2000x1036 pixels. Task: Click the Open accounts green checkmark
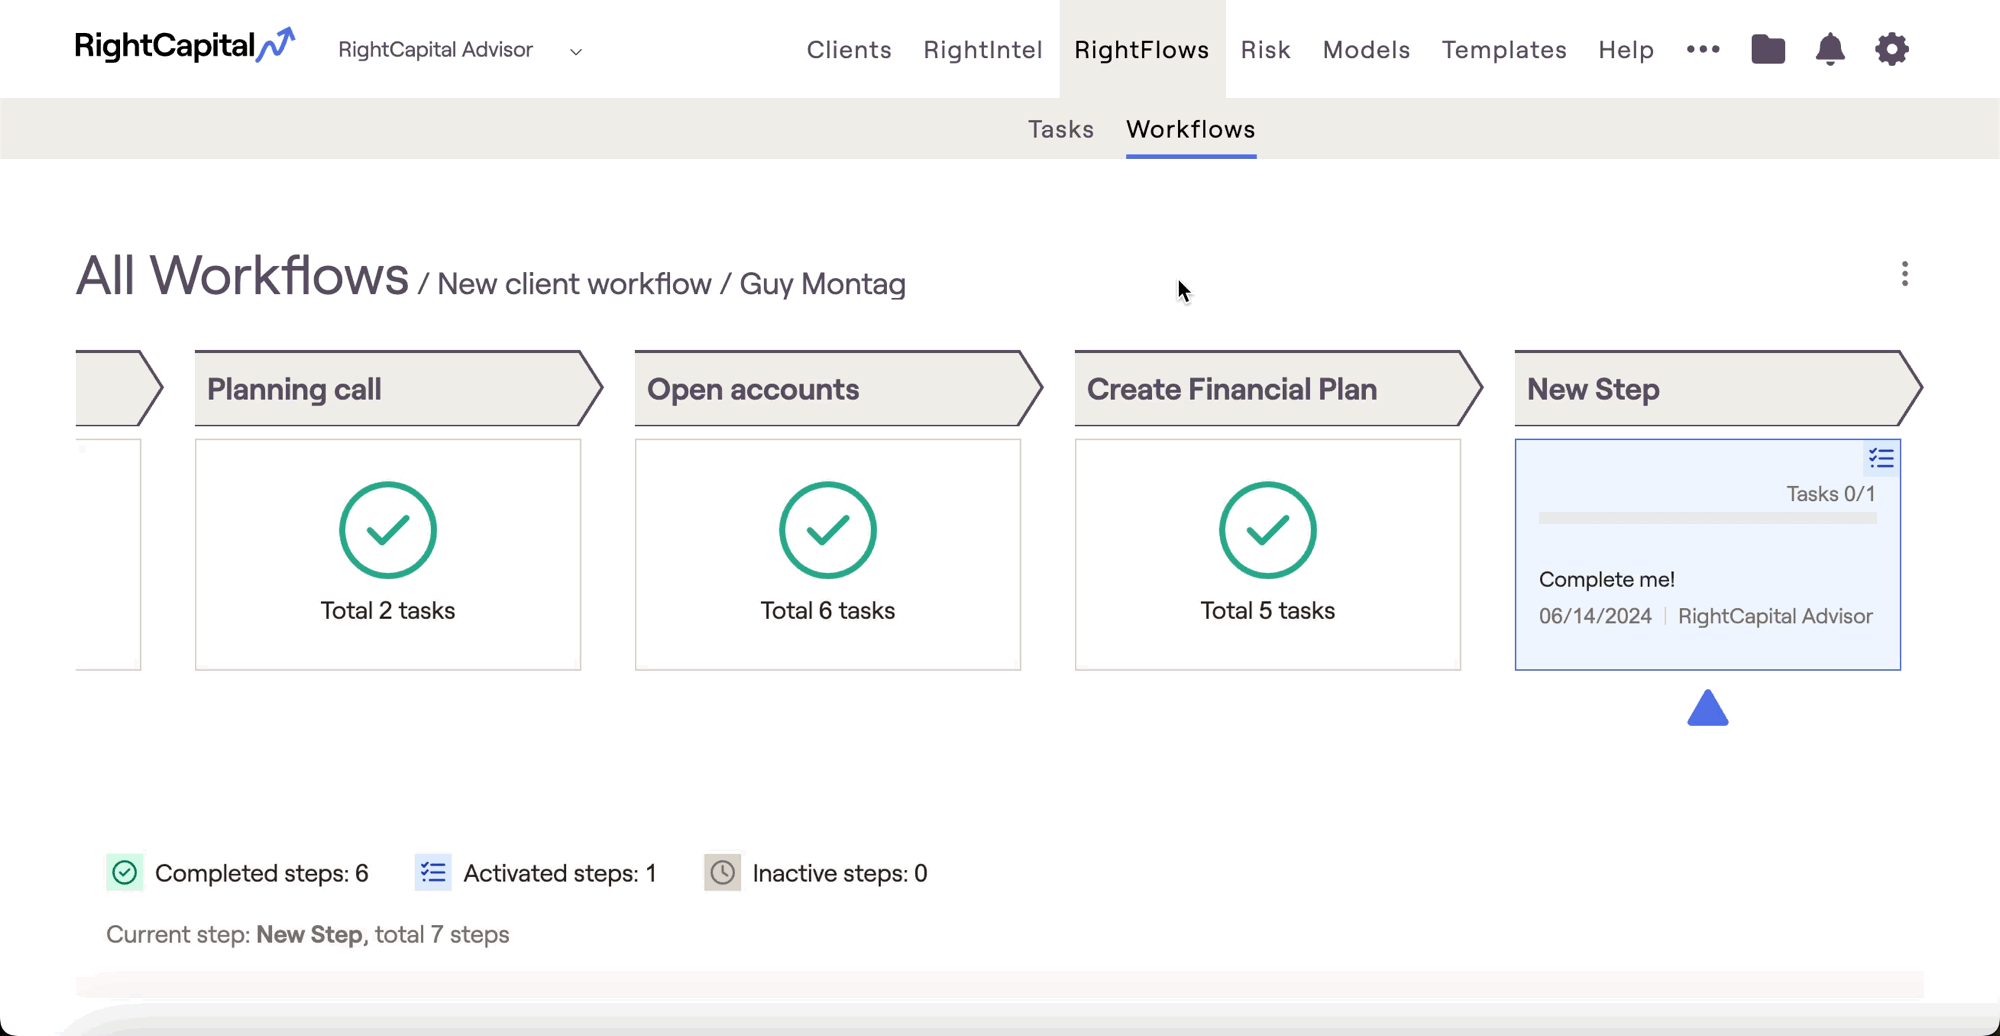pos(828,530)
